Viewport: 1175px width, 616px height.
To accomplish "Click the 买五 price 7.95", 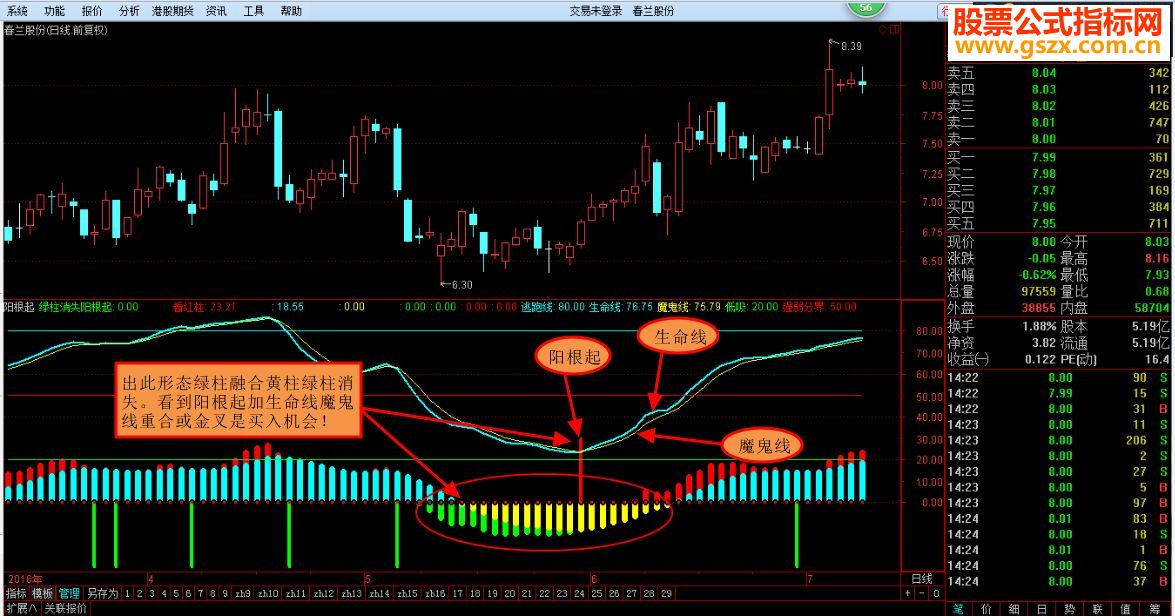I will click(x=1043, y=223).
